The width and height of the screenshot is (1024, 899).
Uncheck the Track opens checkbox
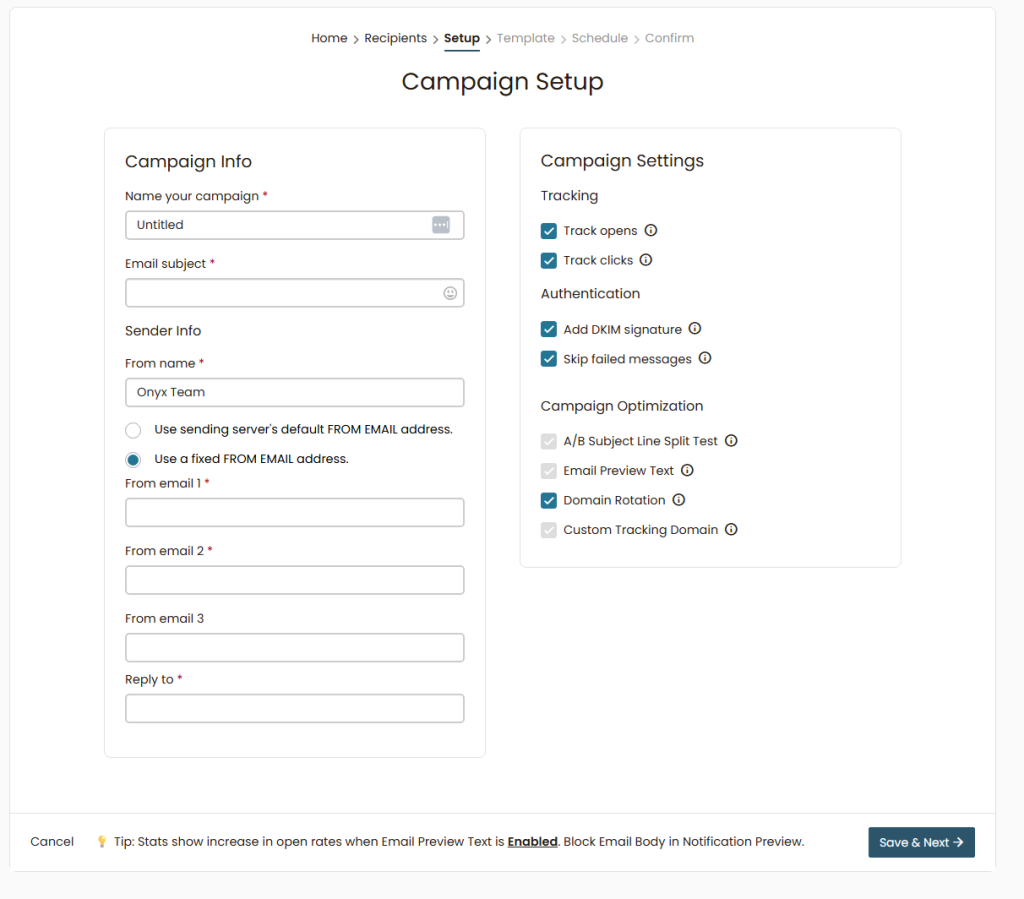549,231
